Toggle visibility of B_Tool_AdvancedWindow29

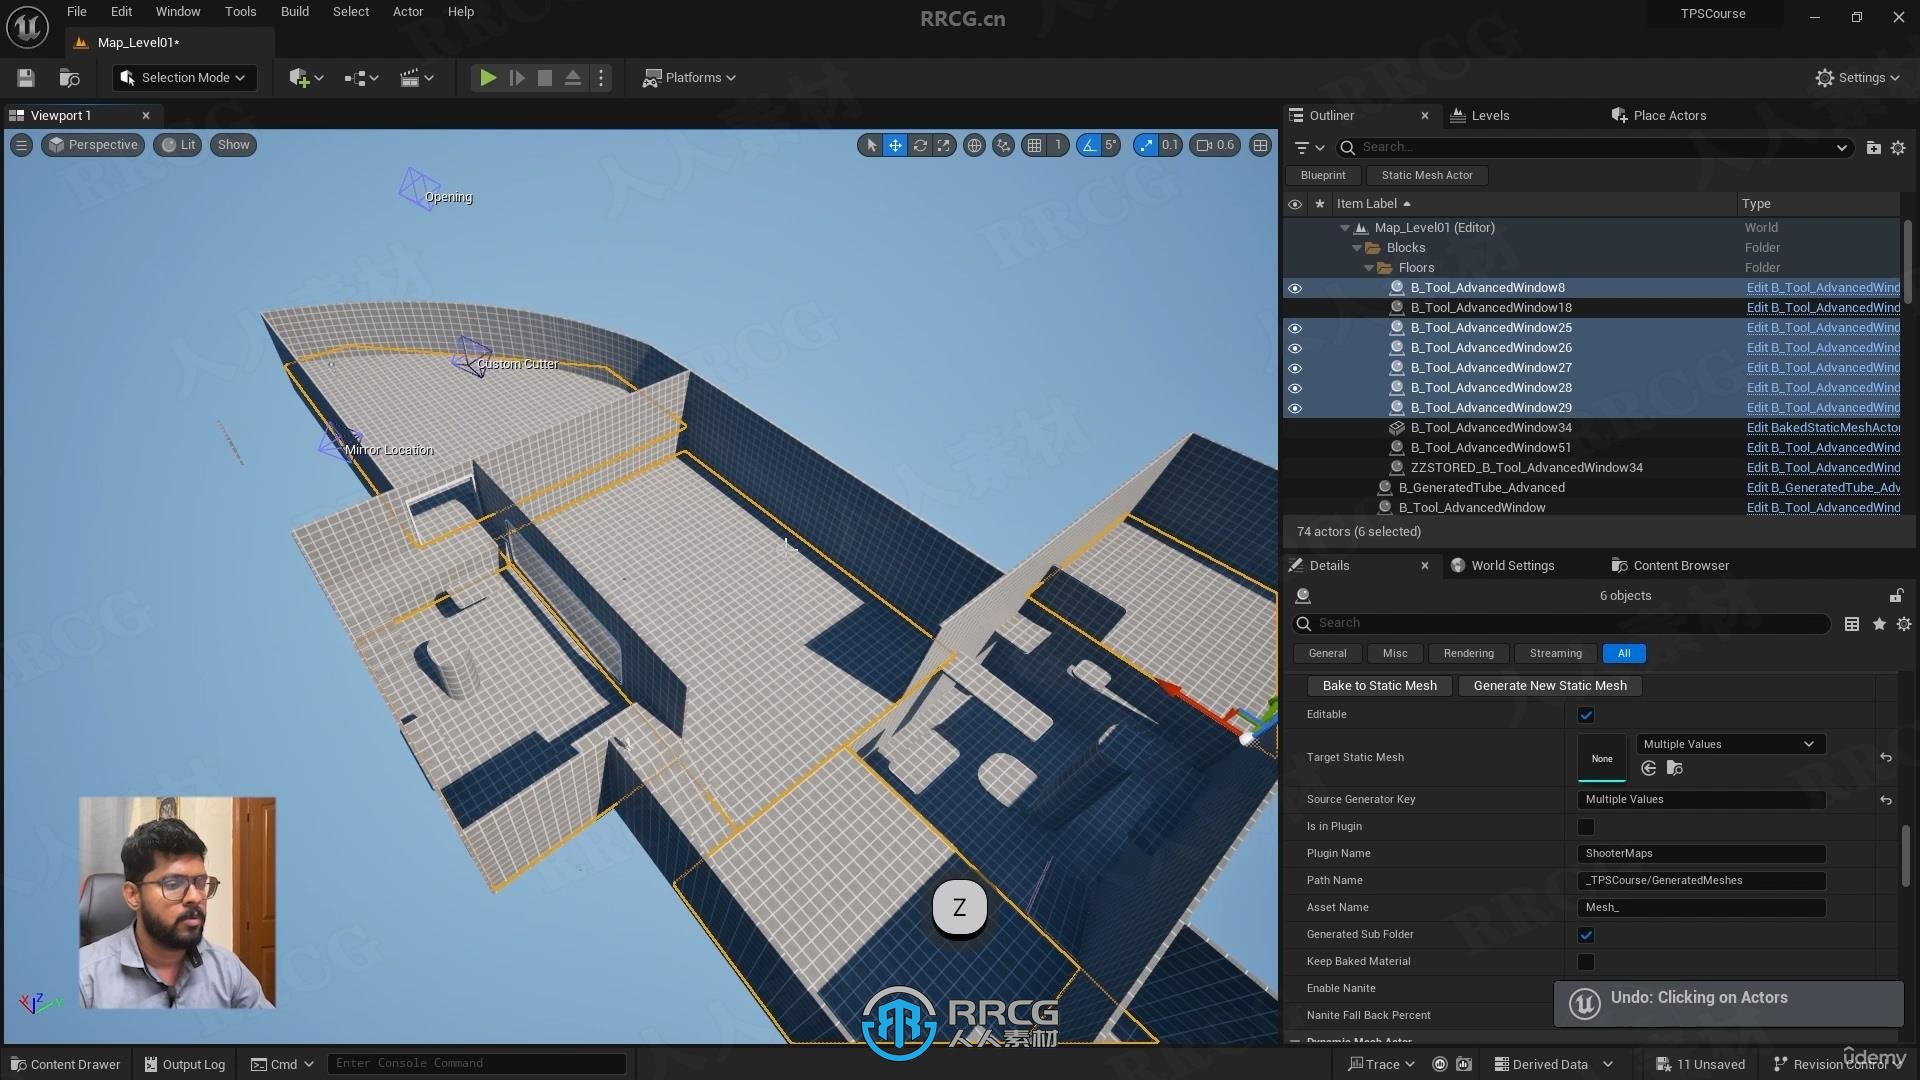(1295, 408)
